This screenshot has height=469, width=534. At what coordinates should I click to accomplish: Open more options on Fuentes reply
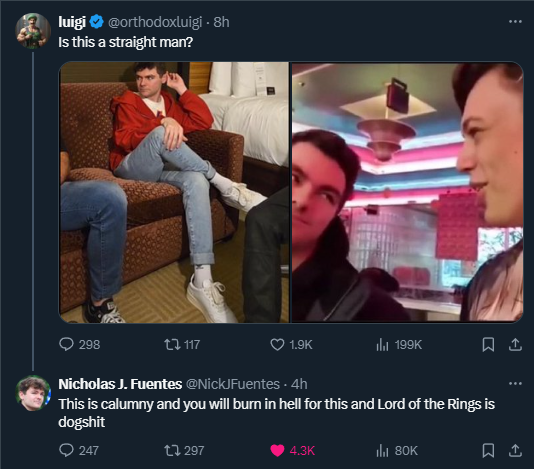[x=515, y=384]
